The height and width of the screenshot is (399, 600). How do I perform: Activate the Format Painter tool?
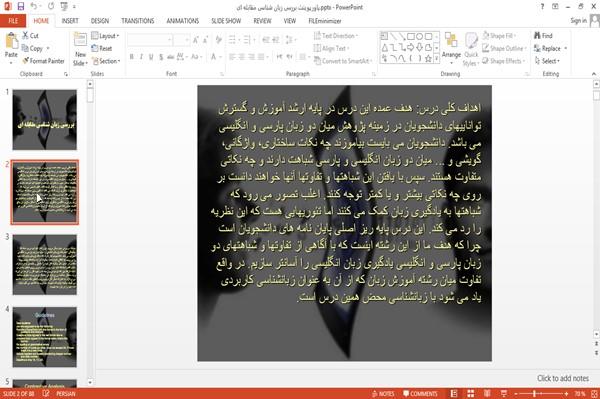(43, 61)
